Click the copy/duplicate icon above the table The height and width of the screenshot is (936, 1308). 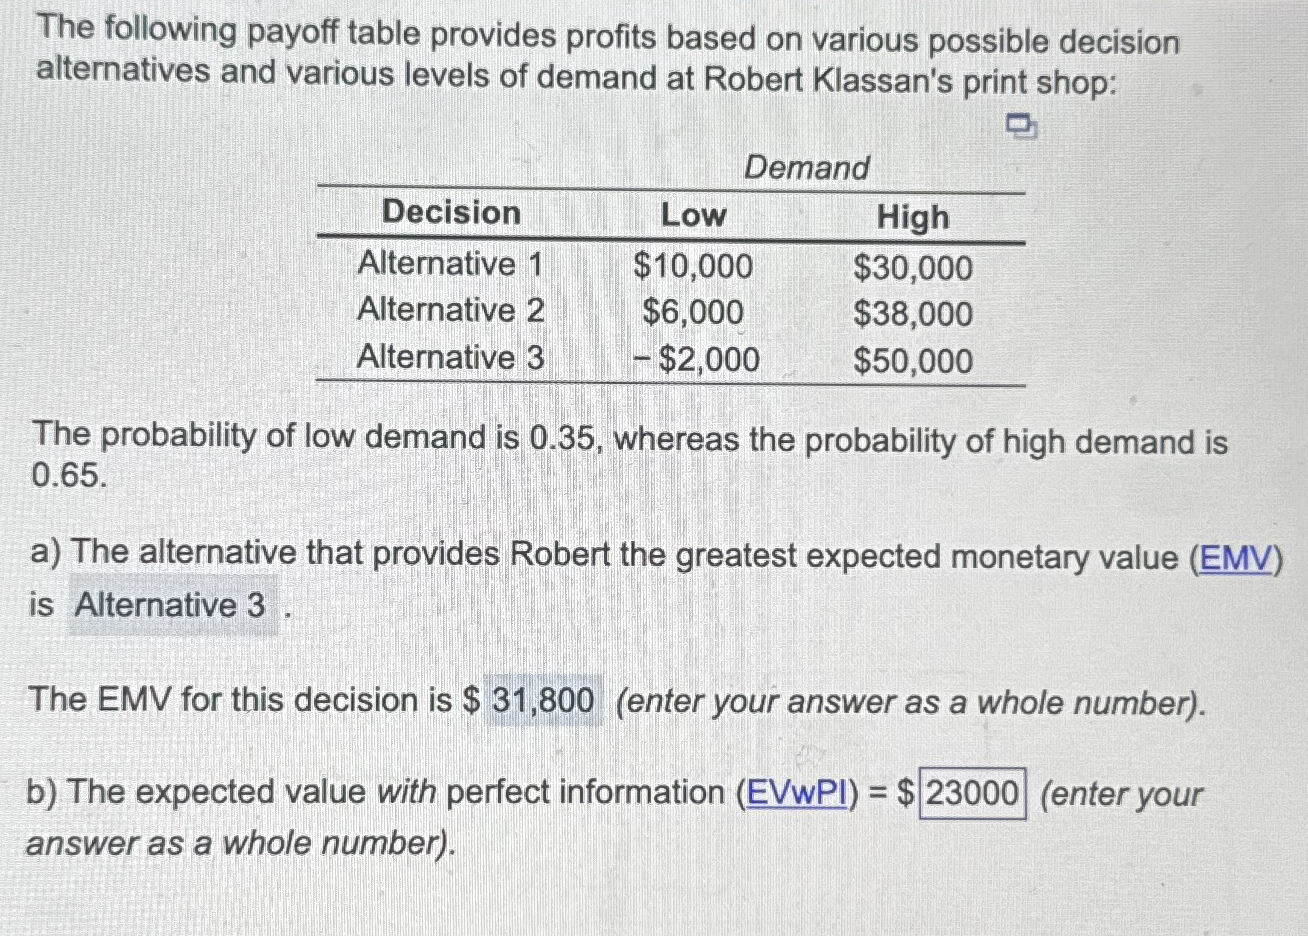(x=1021, y=126)
